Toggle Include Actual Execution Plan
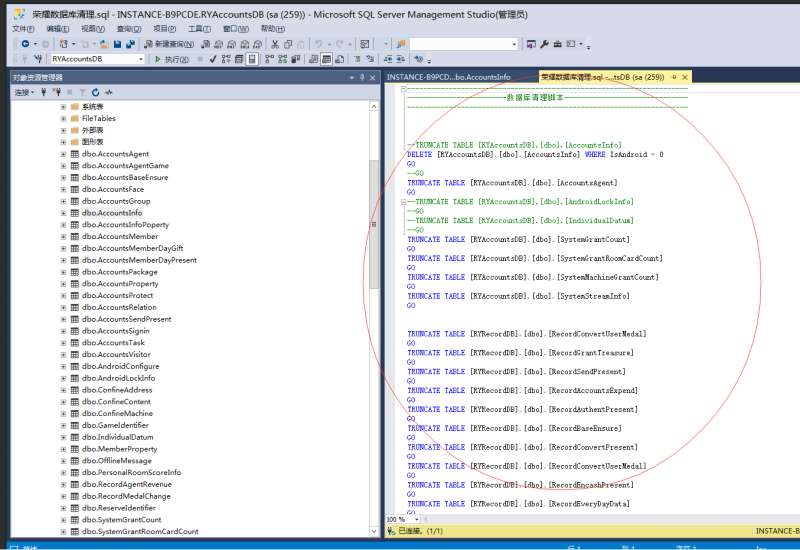Image resolution: width=800 pixels, height=550 pixels. (x=269, y=59)
